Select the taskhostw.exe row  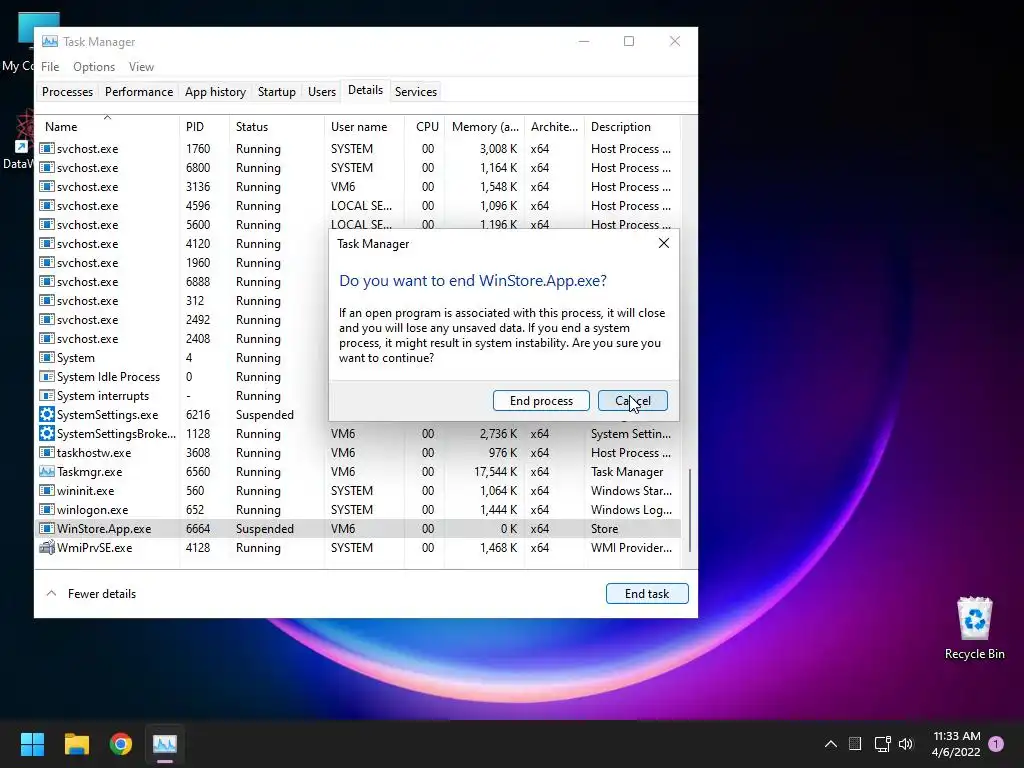tap(359, 453)
